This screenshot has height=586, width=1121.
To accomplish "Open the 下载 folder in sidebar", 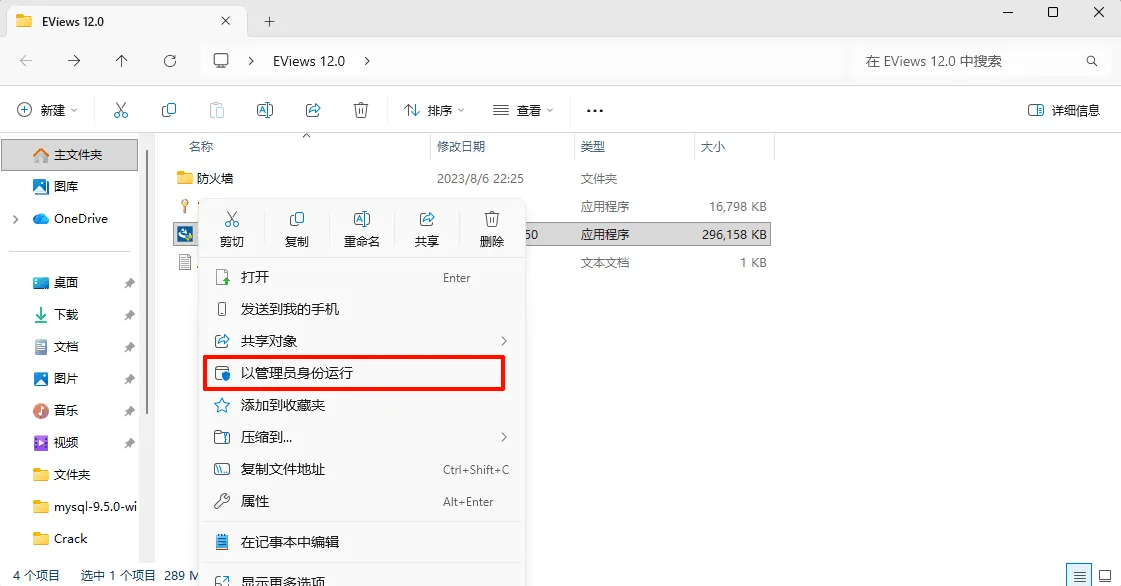I will tap(66, 314).
